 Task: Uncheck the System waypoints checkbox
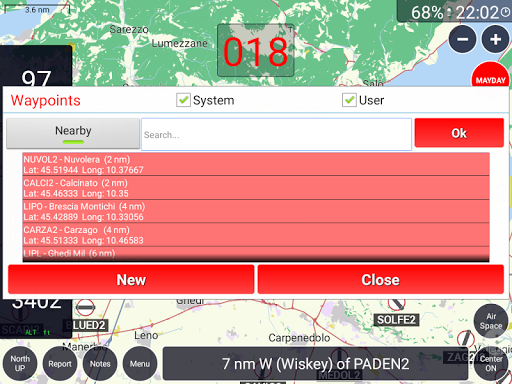[x=183, y=100]
